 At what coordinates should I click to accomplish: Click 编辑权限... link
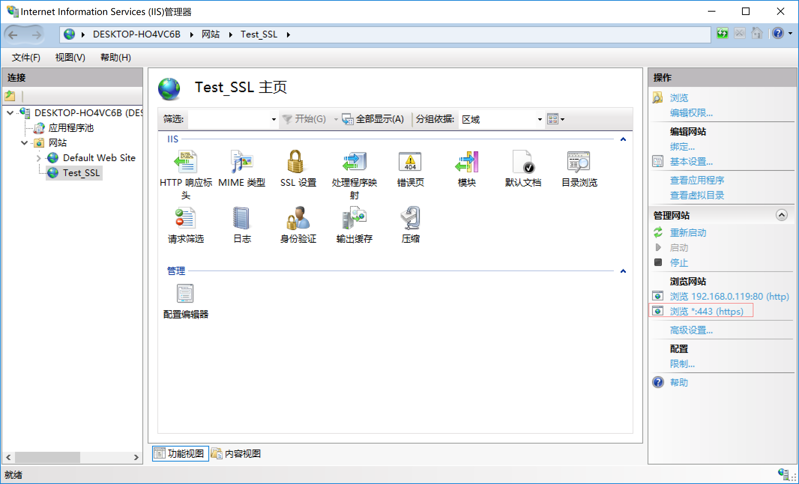tap(691, 113)
